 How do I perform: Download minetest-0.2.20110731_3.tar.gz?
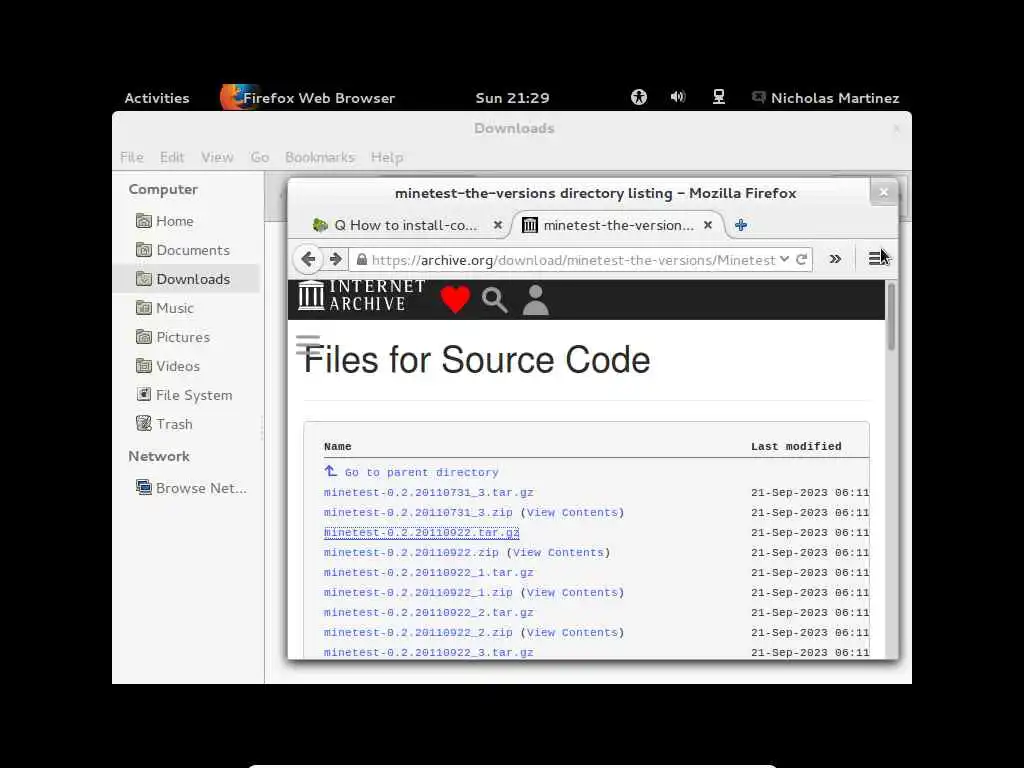pos(428,492)
